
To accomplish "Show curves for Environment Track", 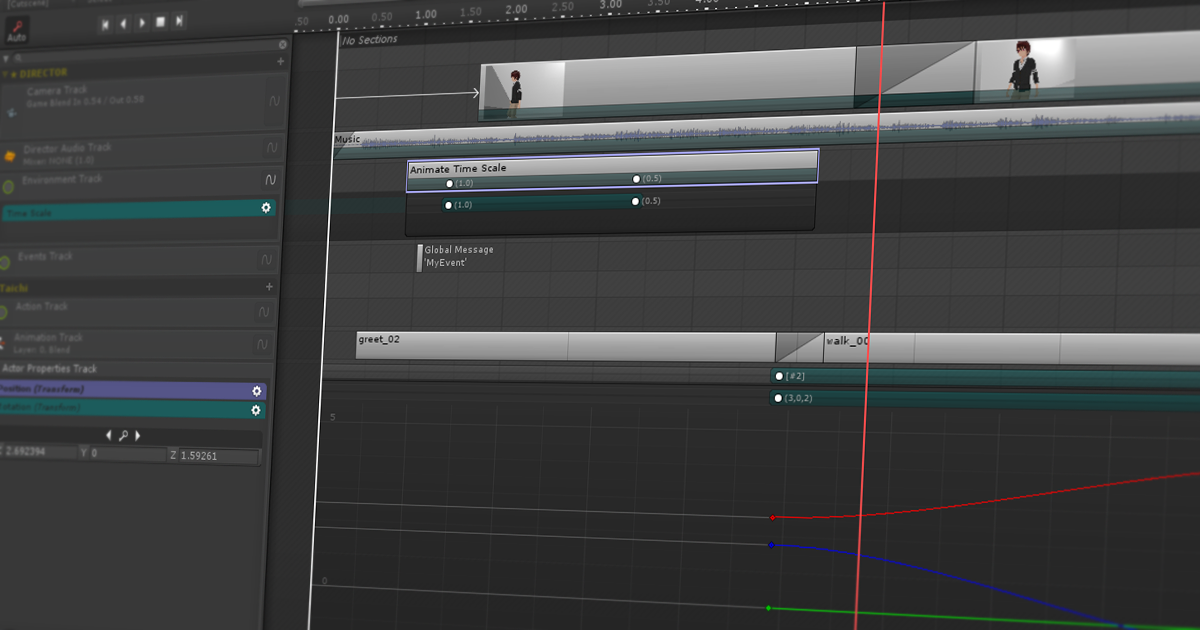I will click(270, 180).
